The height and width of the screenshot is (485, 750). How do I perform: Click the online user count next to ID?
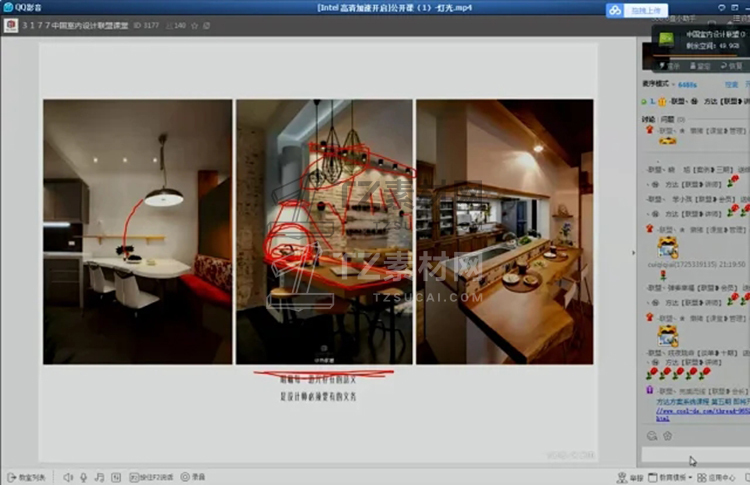point(176,25)
